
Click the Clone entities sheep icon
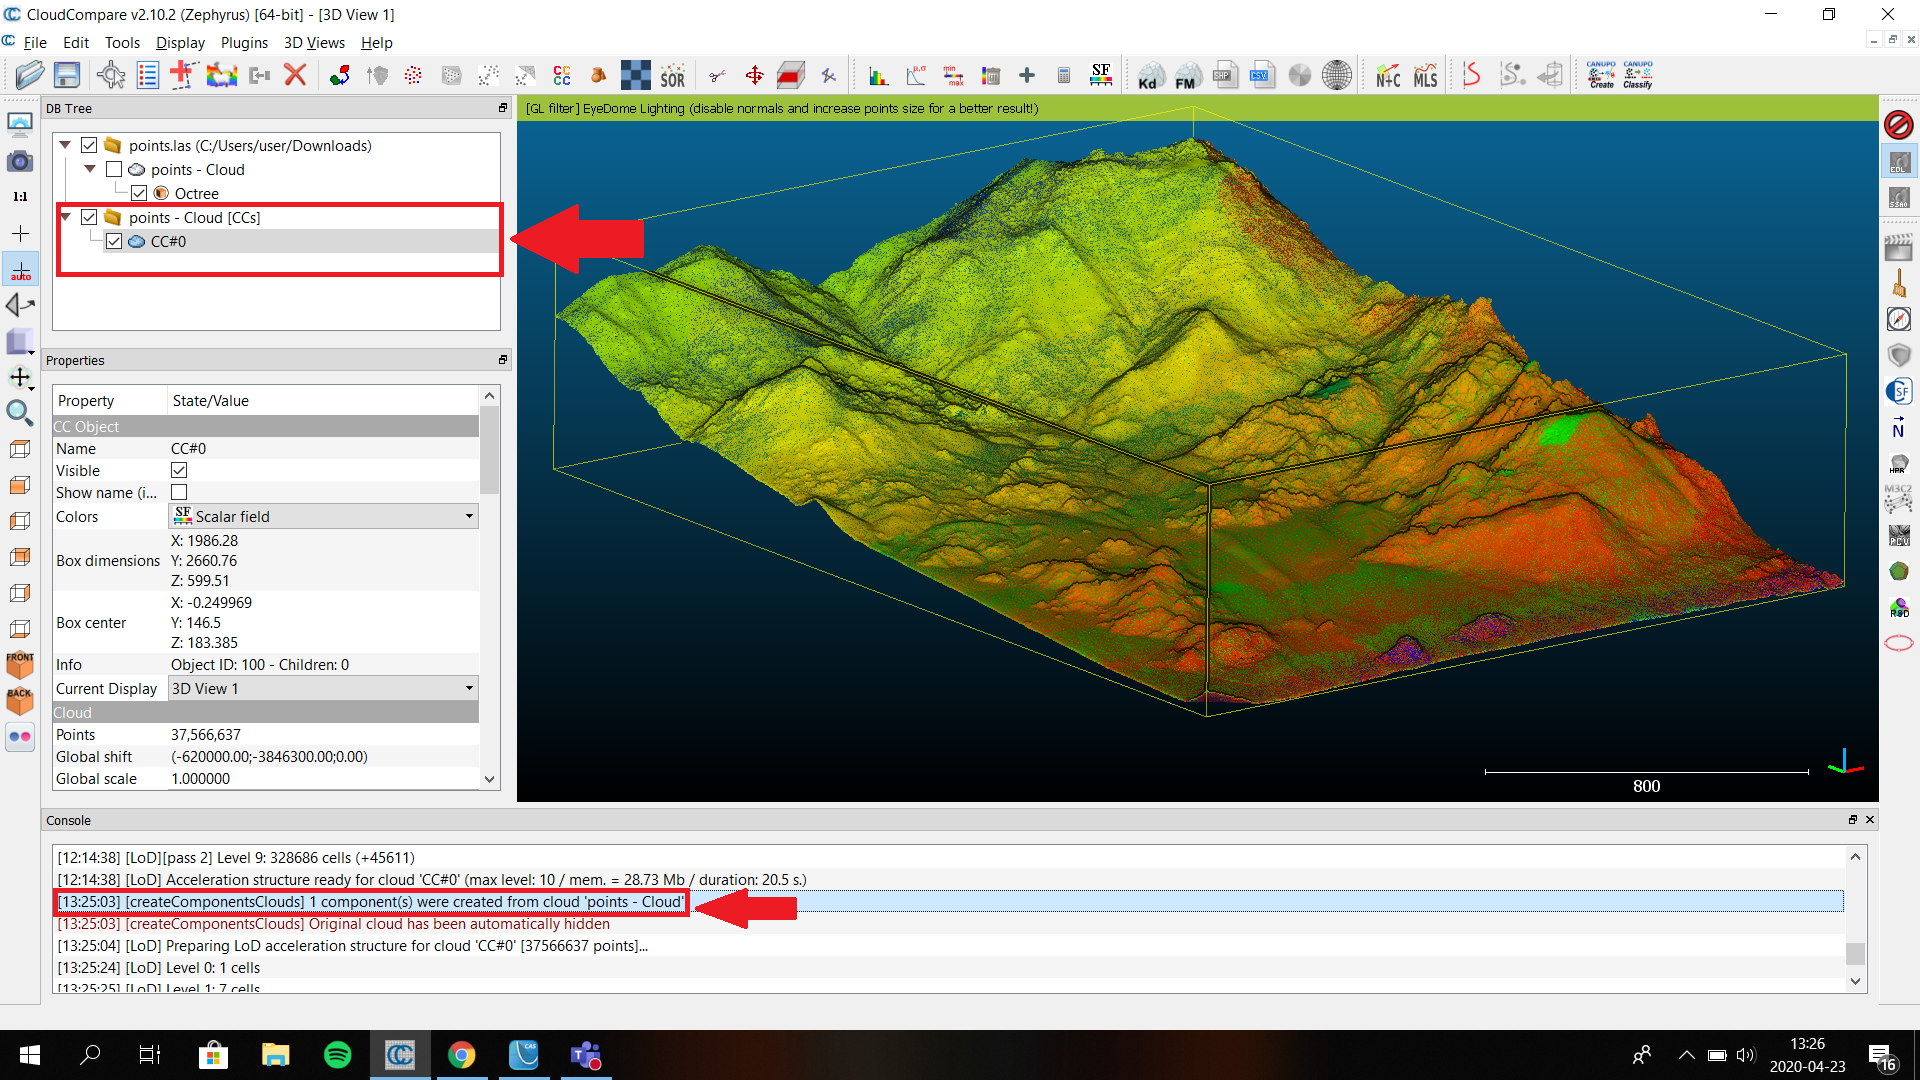pos(221,75)
